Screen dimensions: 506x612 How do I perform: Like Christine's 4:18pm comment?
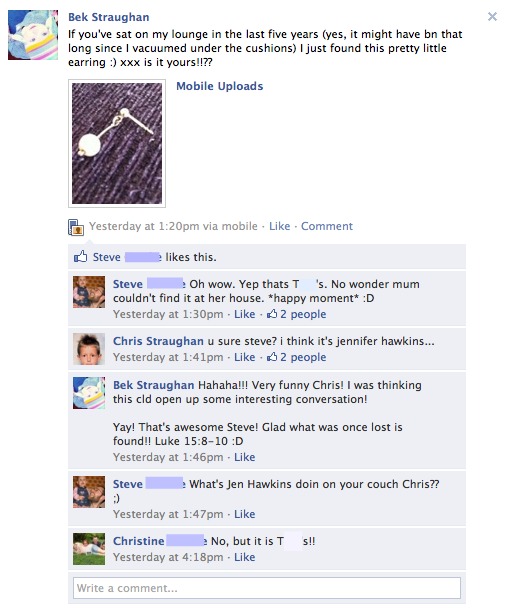245,557
